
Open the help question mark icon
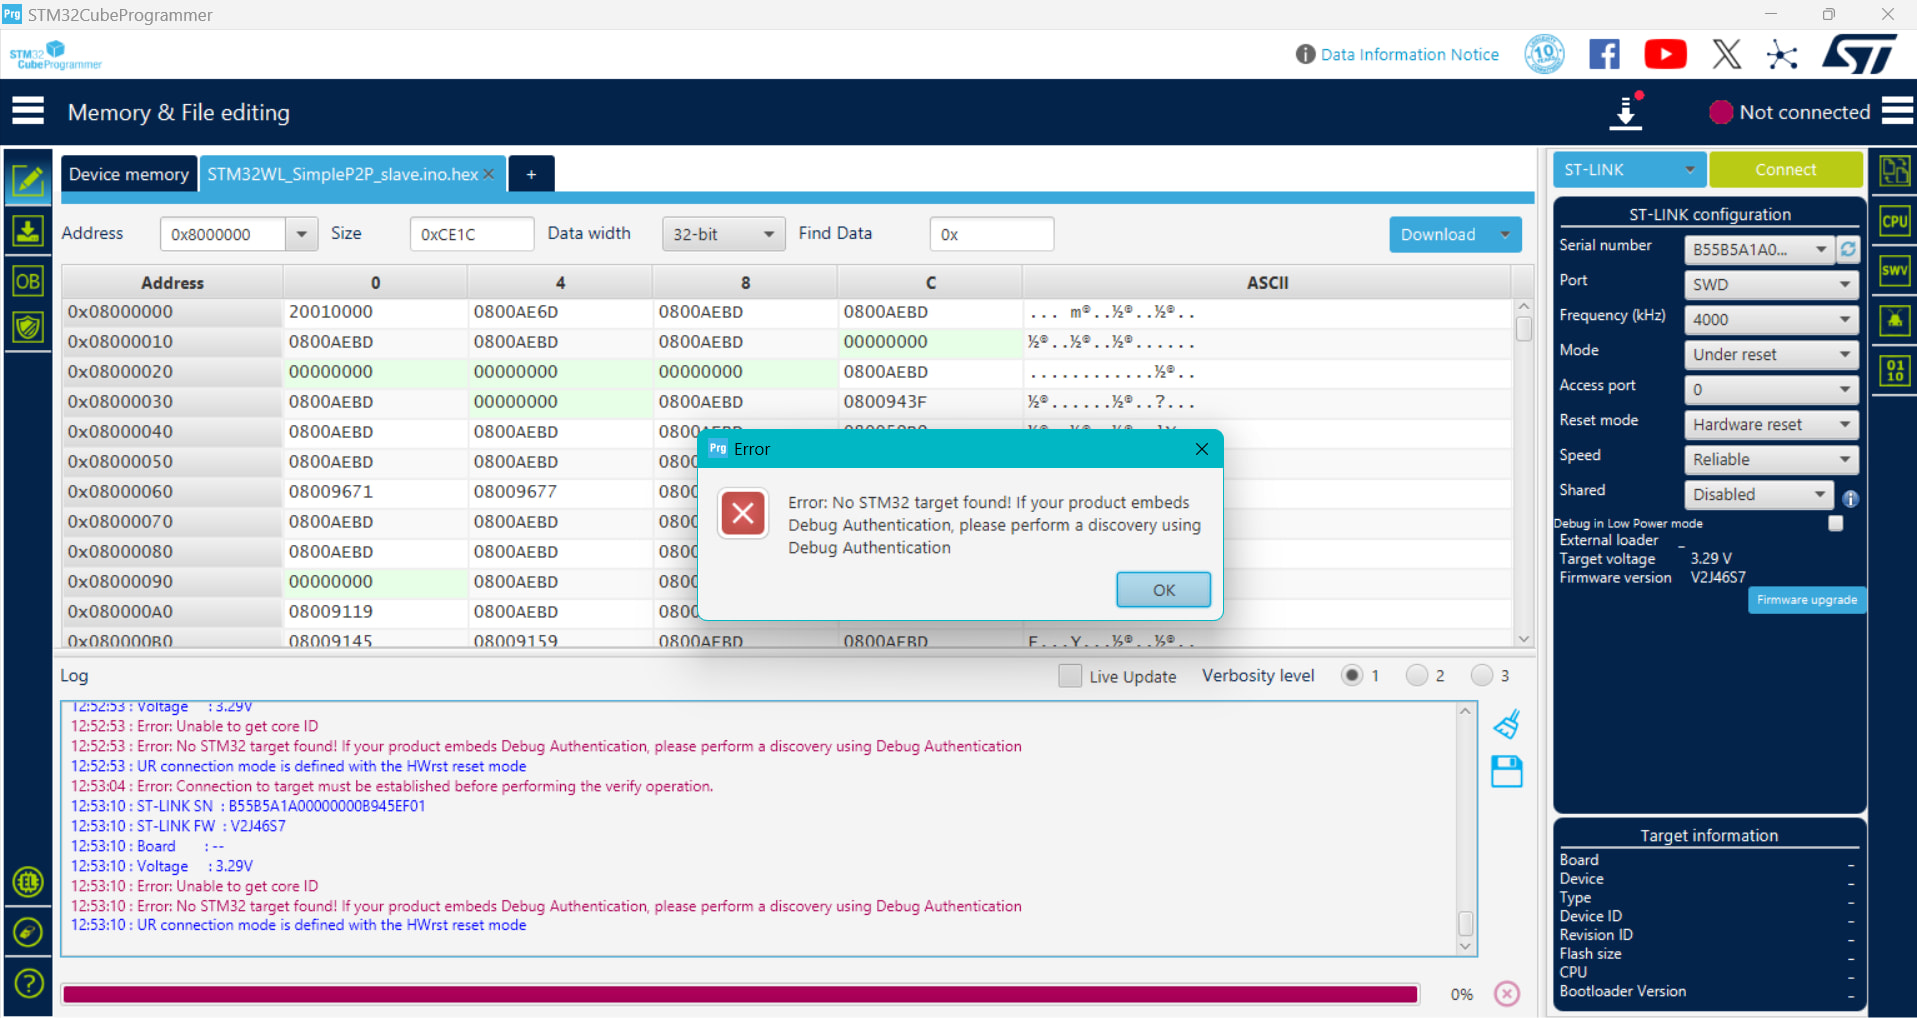pyautogui.click(x=28, y=983)
